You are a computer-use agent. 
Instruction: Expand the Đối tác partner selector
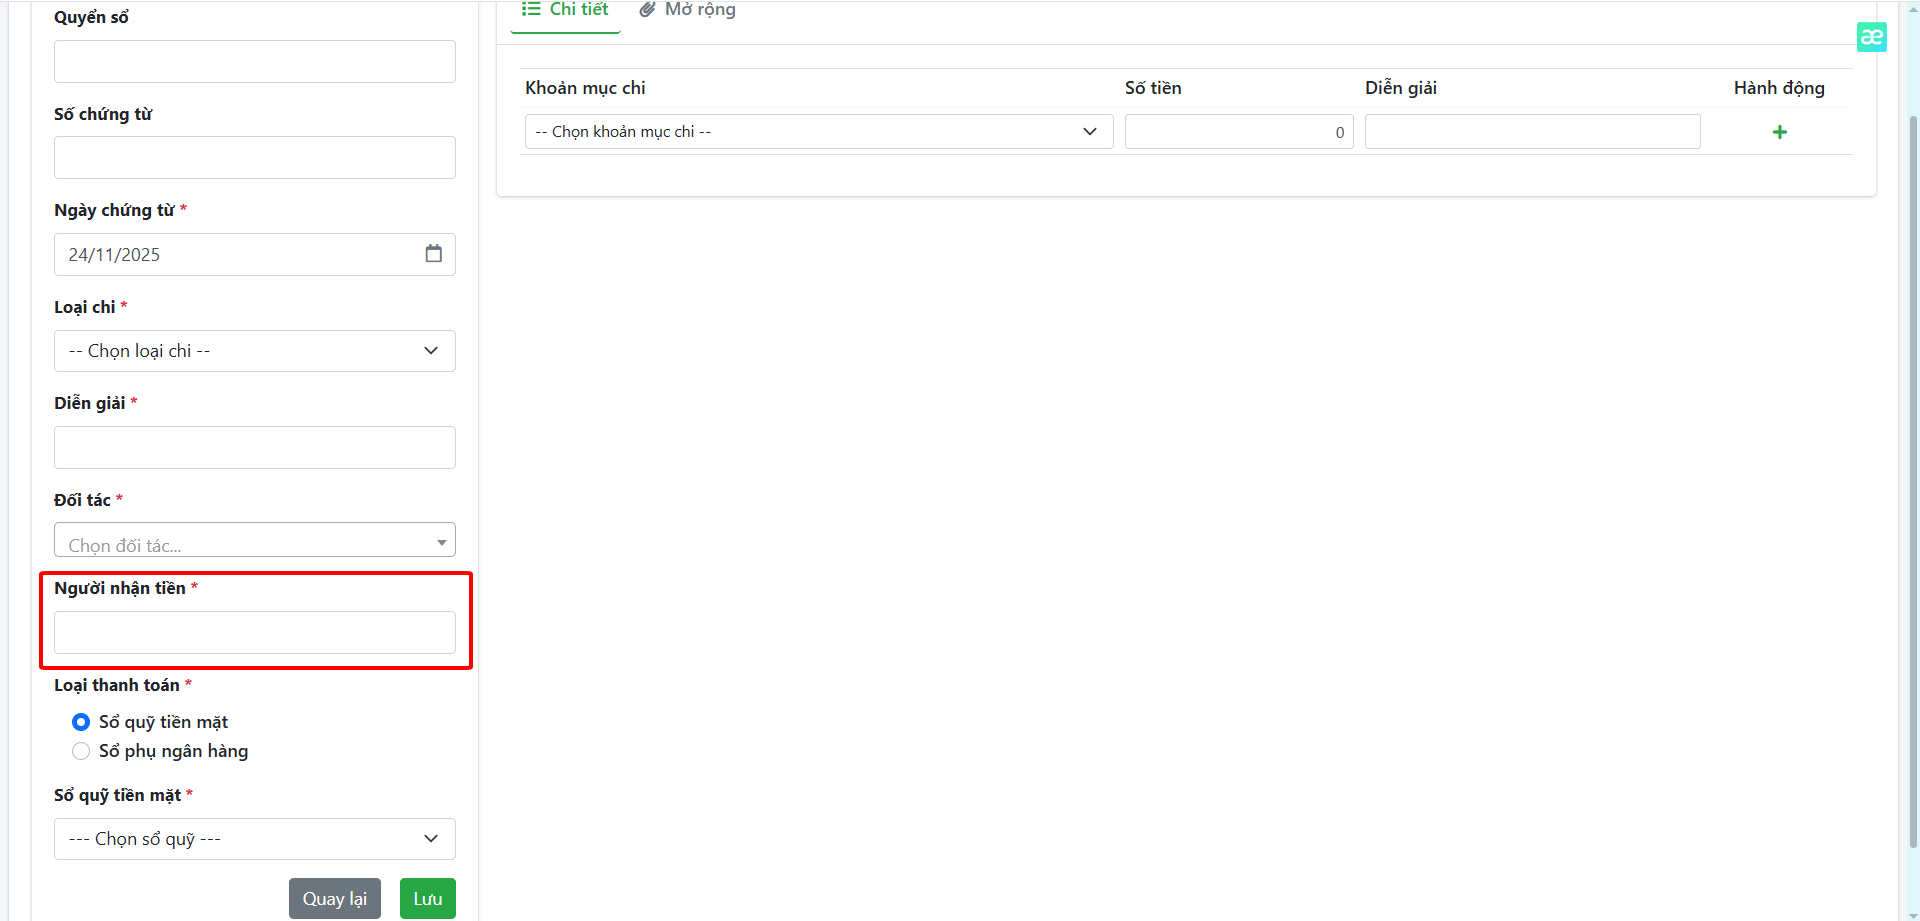click(x=254, y=541)
